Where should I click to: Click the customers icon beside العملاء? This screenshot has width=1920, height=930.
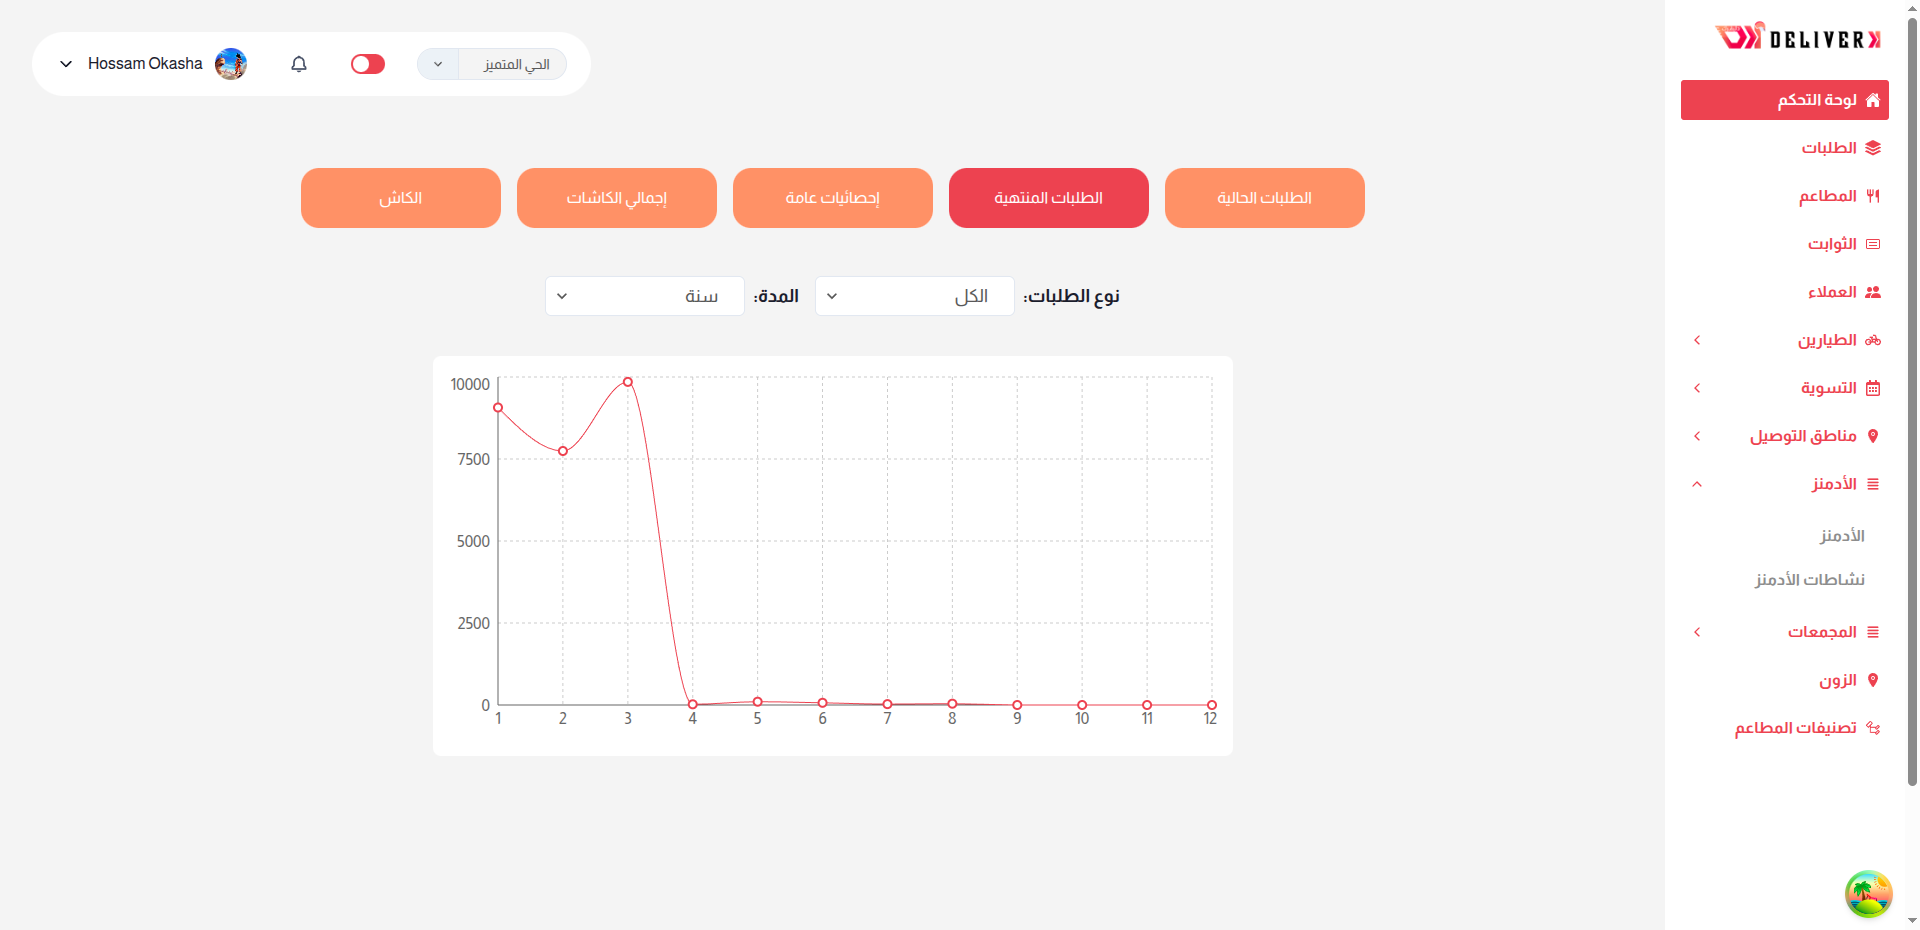click(x=1873, y=292)
